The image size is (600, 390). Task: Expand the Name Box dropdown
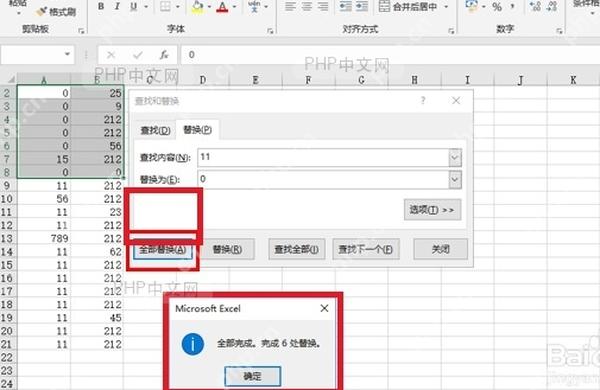[67, 54]
